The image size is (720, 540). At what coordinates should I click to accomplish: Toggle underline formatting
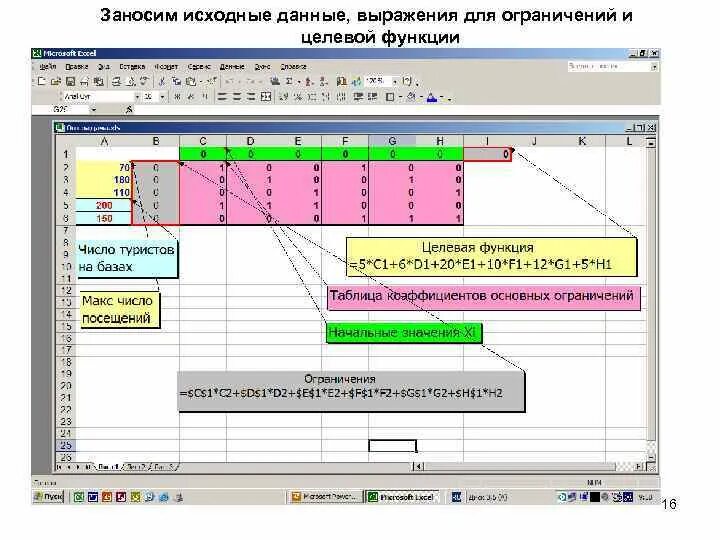[205, 97]
